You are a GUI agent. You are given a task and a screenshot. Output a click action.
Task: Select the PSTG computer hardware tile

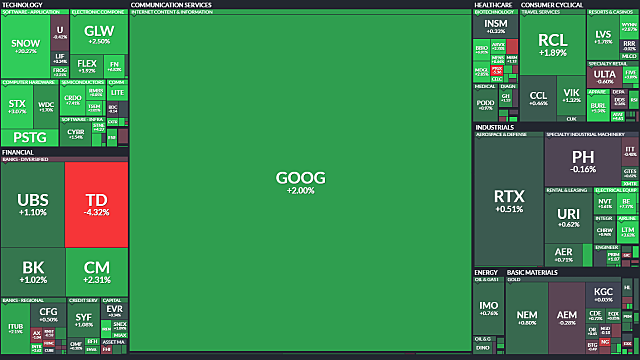point(30,138)
